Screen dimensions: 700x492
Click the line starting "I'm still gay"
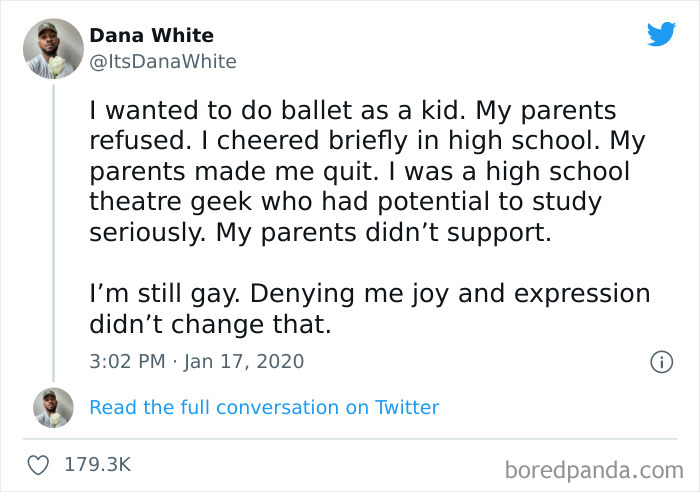pyautogui.click(x=369, y=295)
